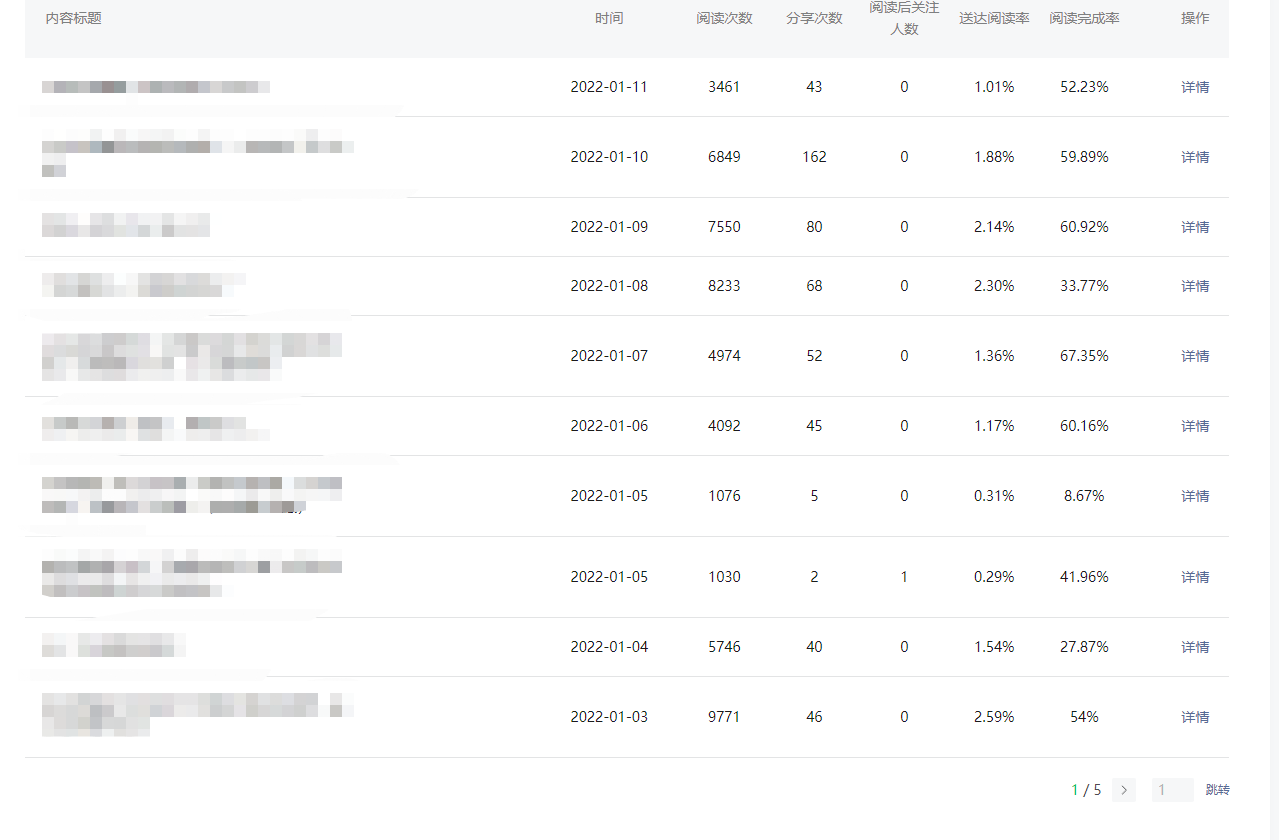
Task: Click the read count 9771
Action: 724,717
